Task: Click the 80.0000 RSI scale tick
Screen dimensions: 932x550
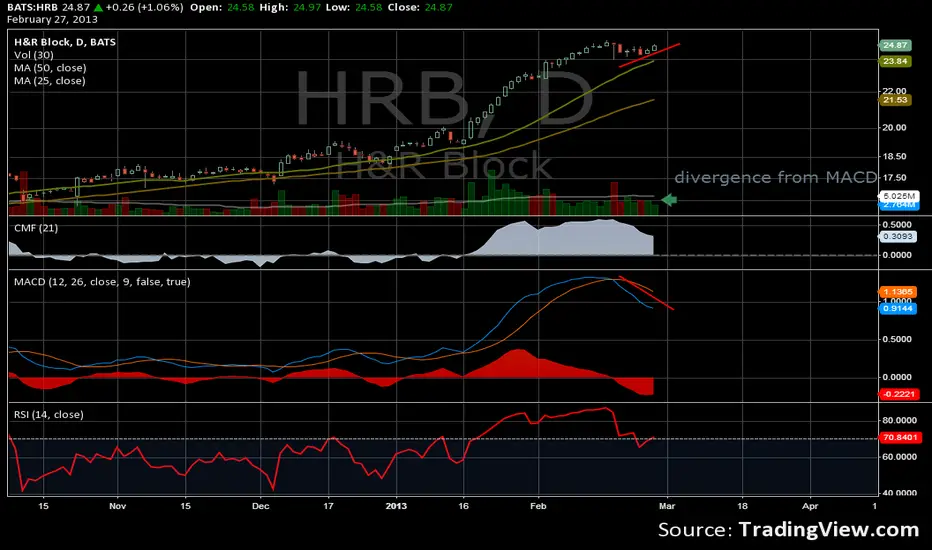Action: tap(898, 420)
